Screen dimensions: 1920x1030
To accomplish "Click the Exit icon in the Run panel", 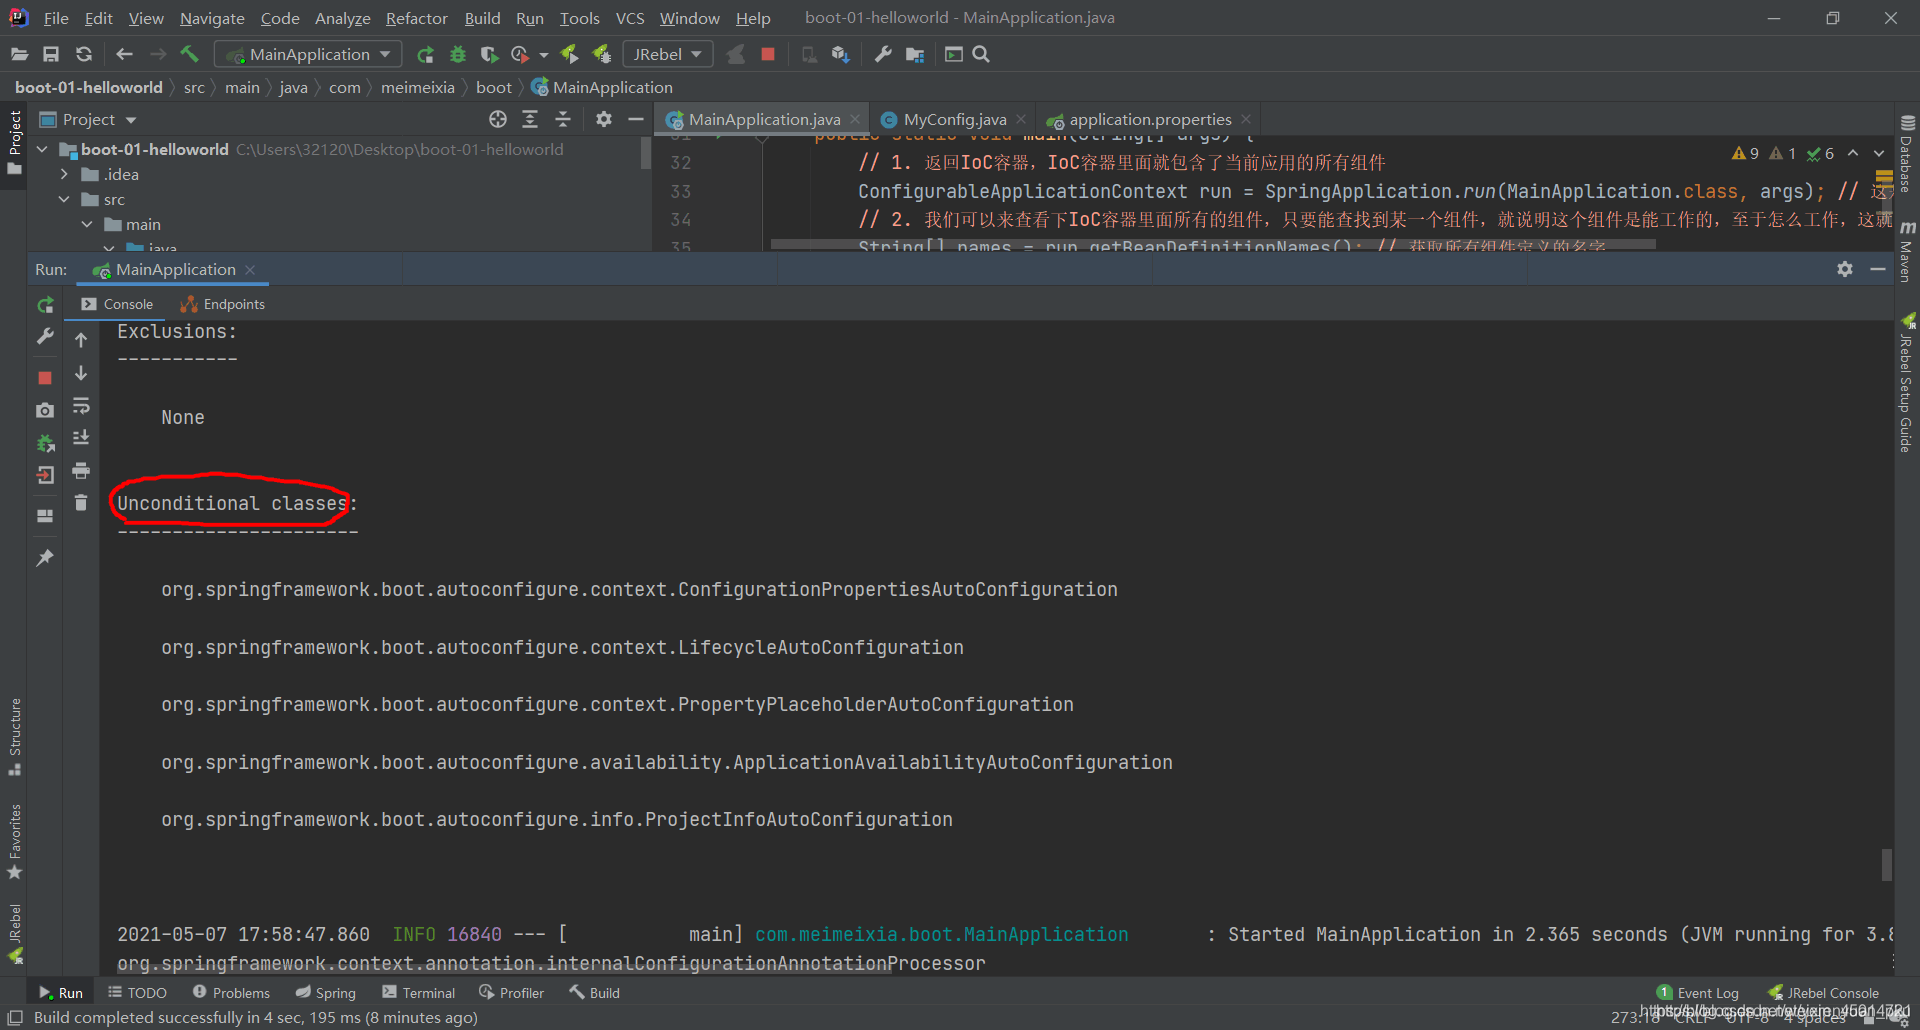I will (x=45, y=475).
